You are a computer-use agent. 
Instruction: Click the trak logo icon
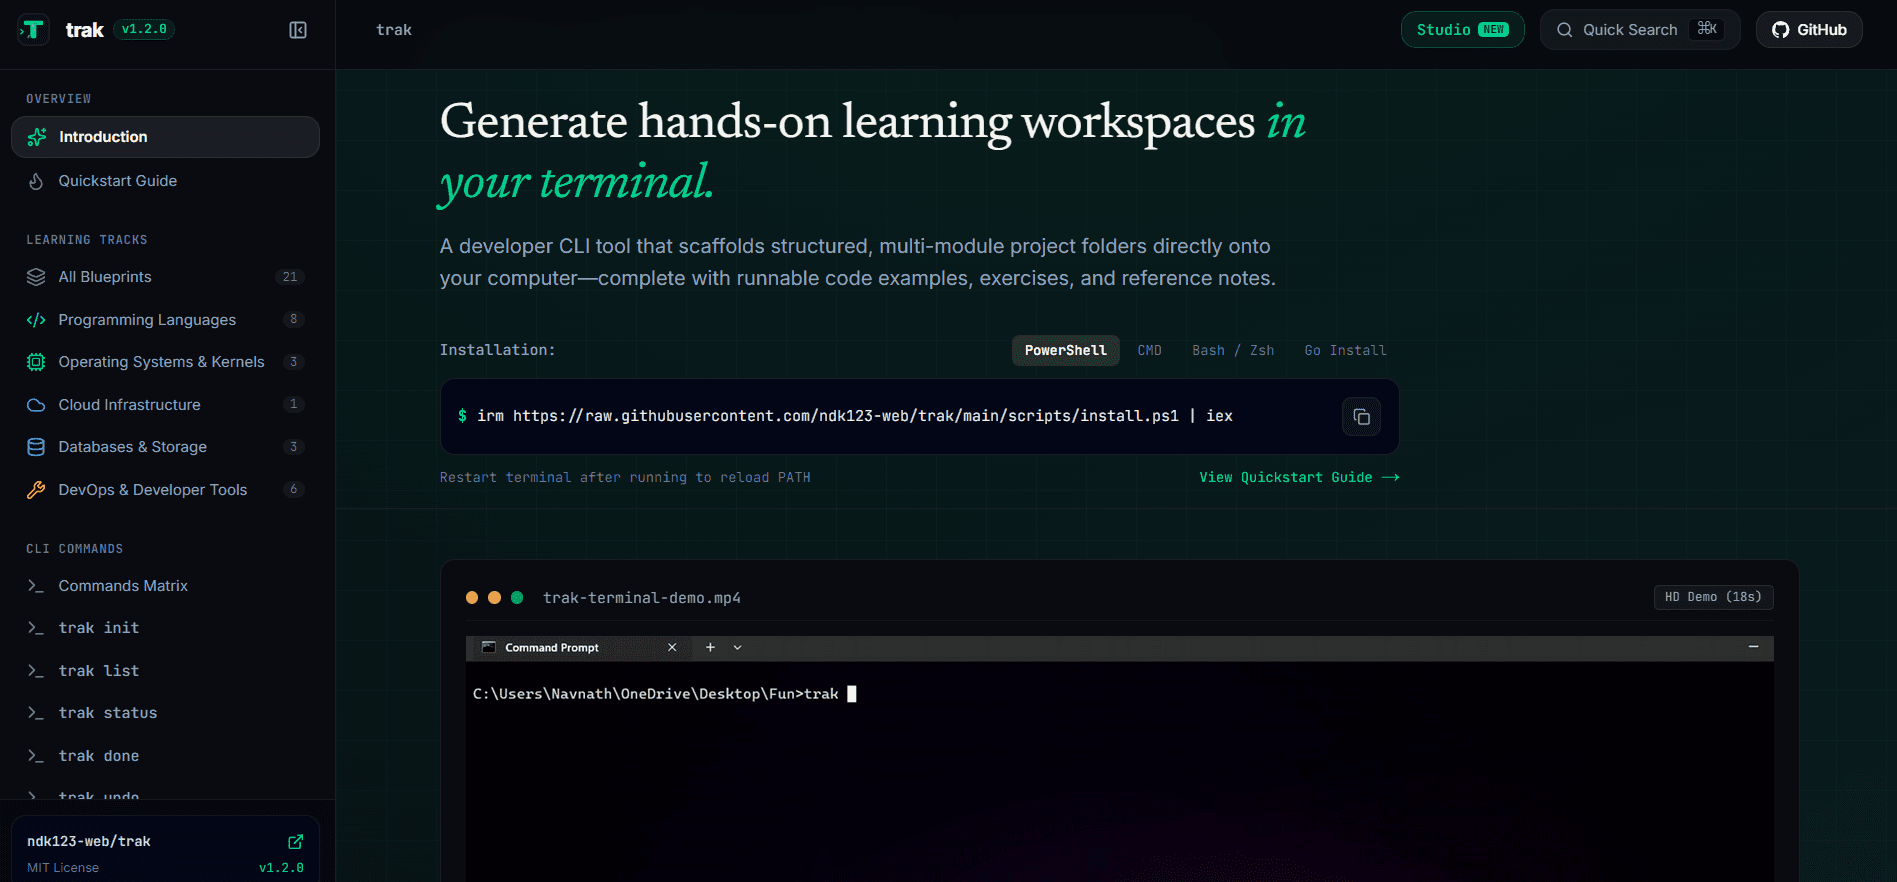click(33, 30)
